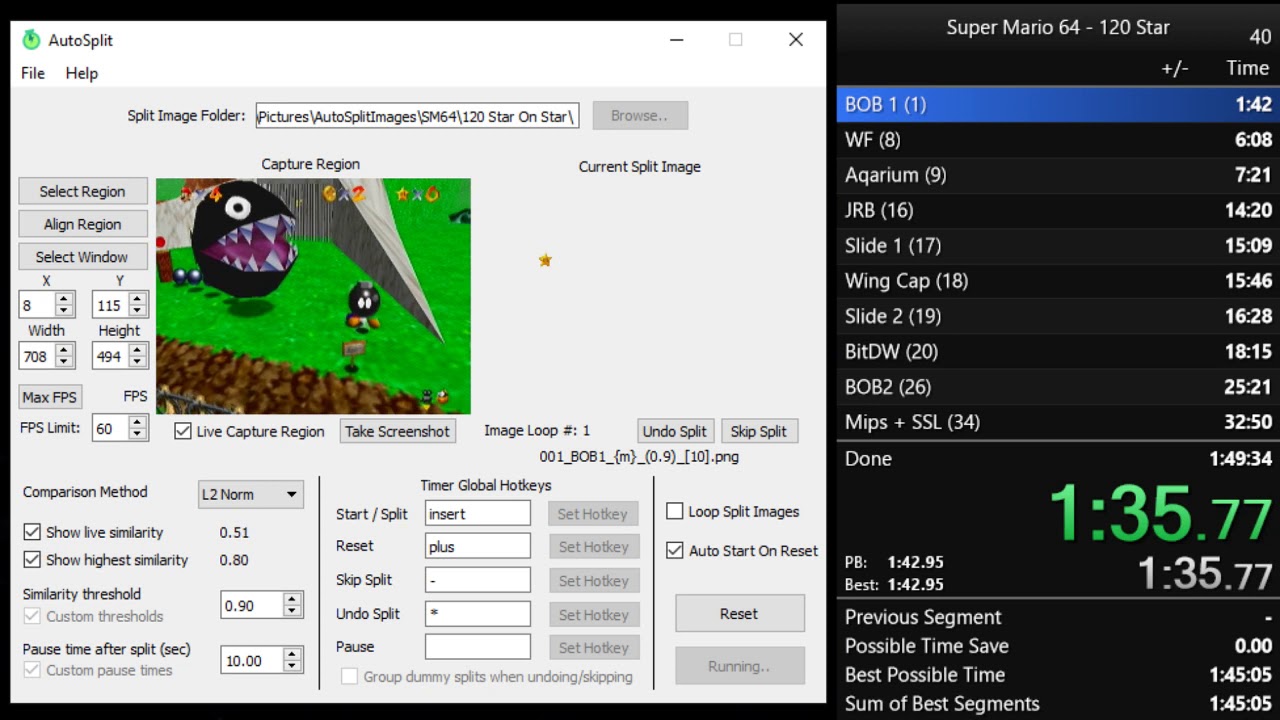Open the Help menu
Screen dimensions: 1280x720
click(82, 73)
